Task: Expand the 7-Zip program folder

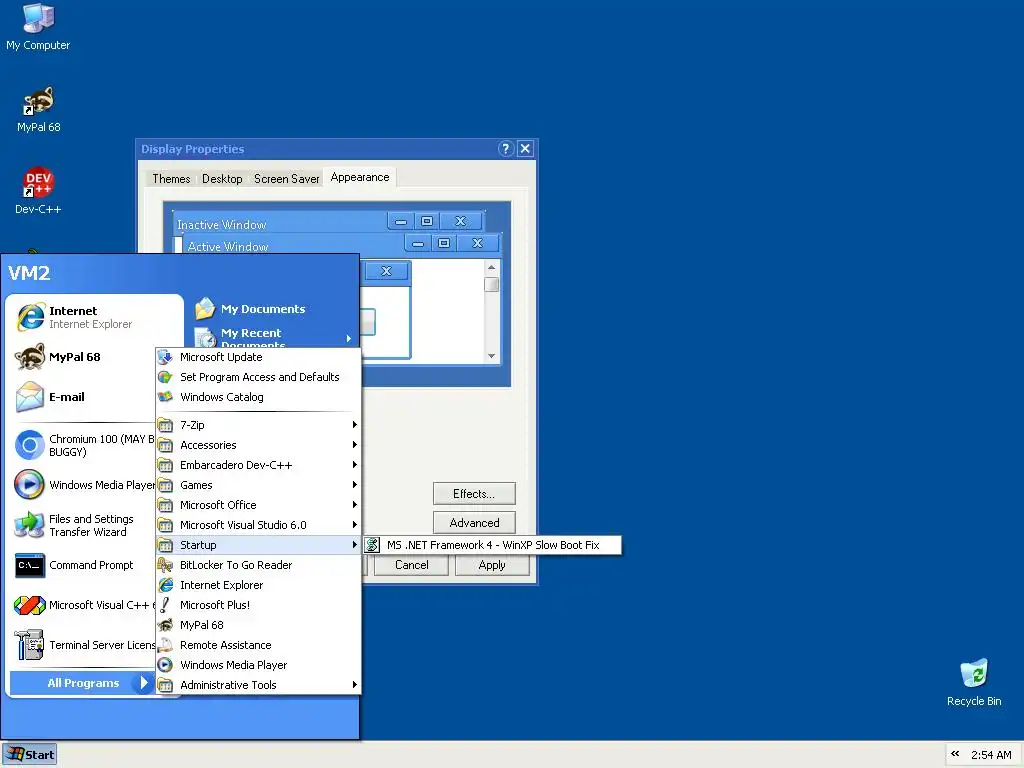Action: (x=259, y=425)
